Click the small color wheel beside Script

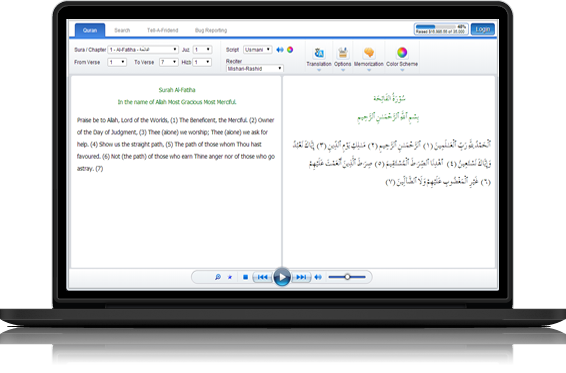click(x=290, y=50)
